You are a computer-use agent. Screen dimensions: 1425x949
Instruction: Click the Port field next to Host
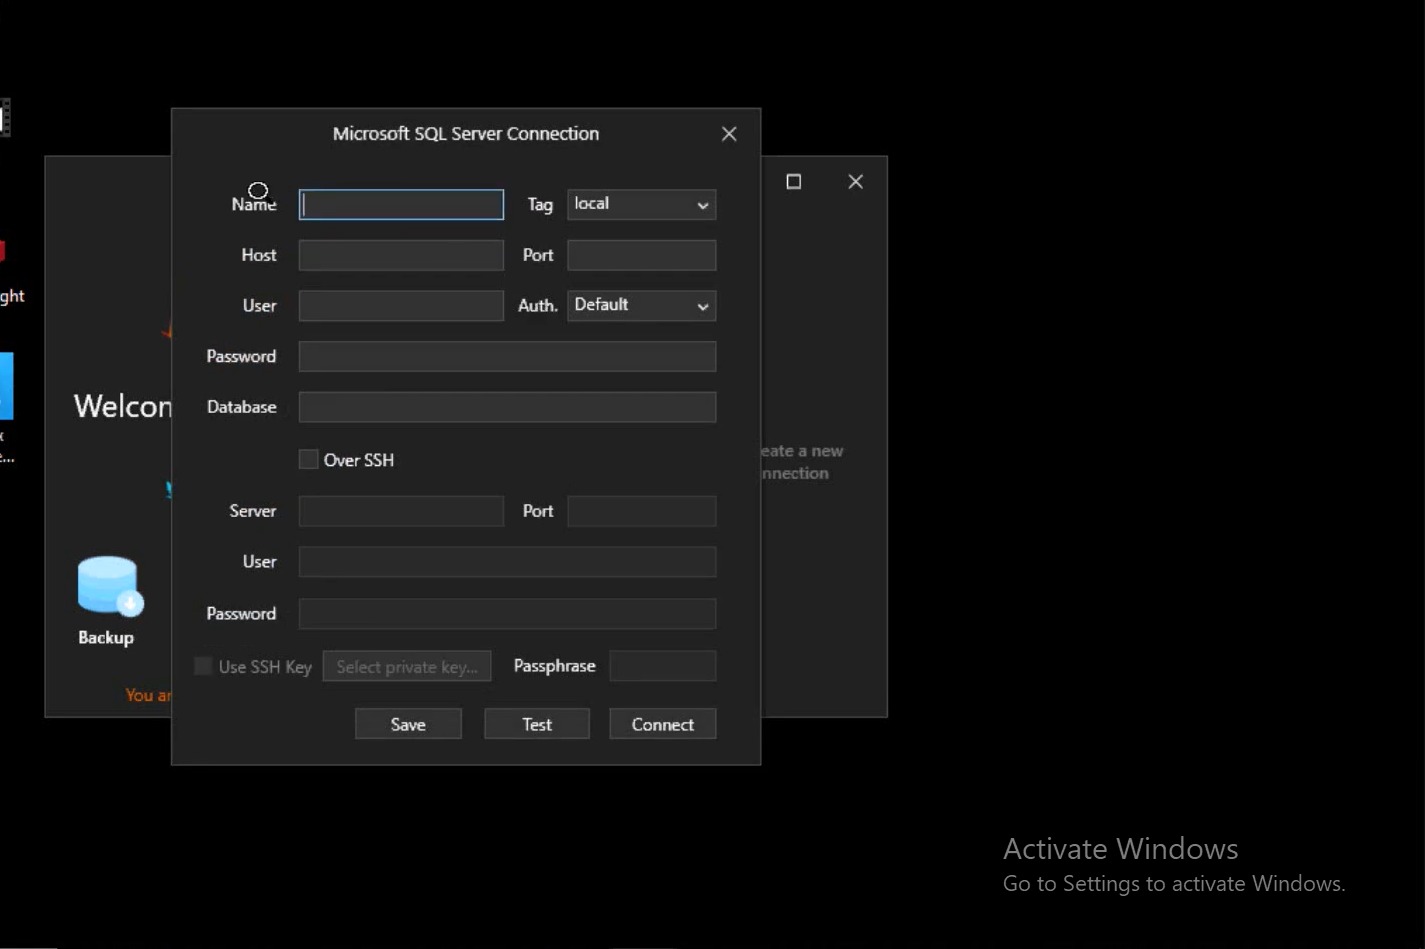(641, 255)
